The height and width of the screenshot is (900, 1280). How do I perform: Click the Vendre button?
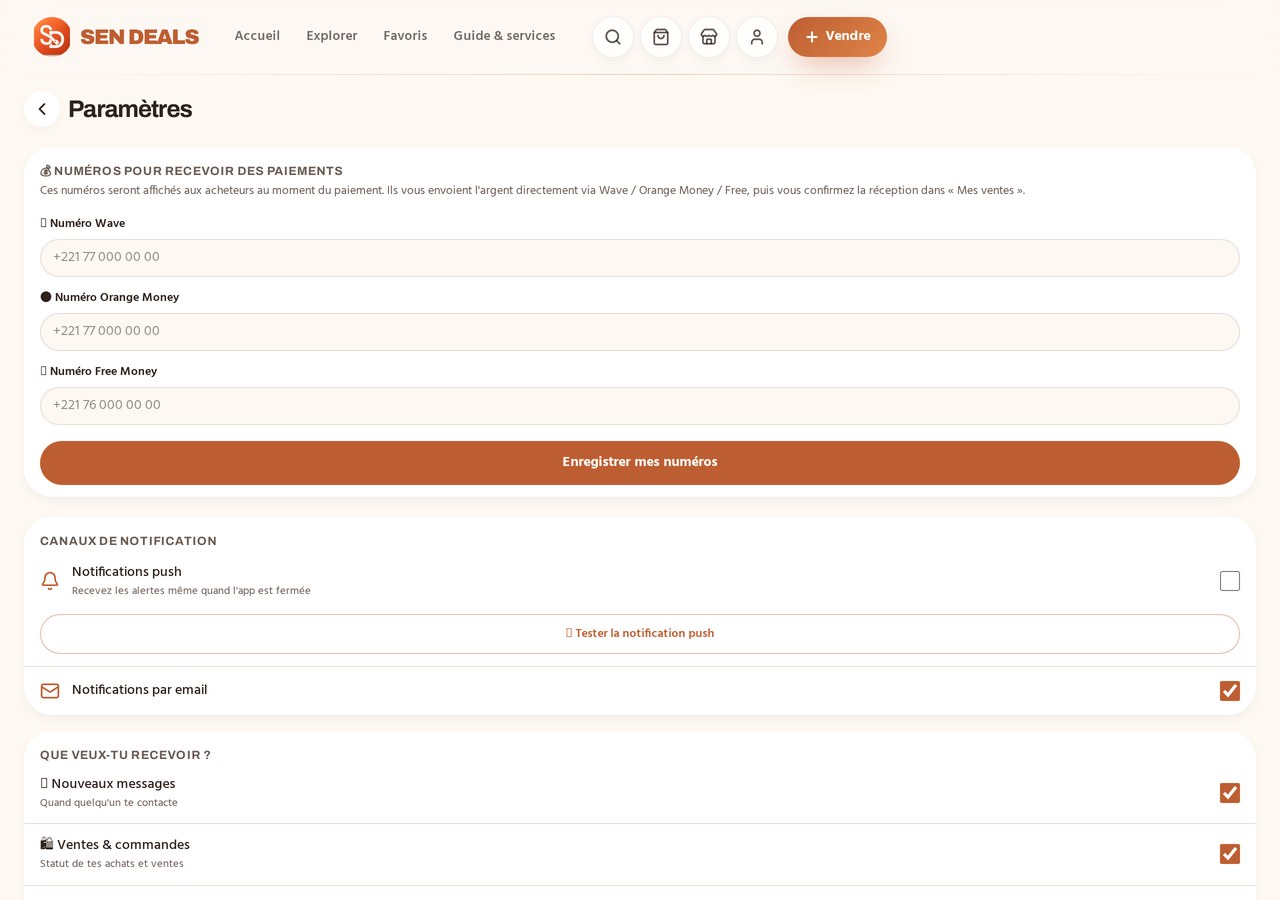[837, 37]
